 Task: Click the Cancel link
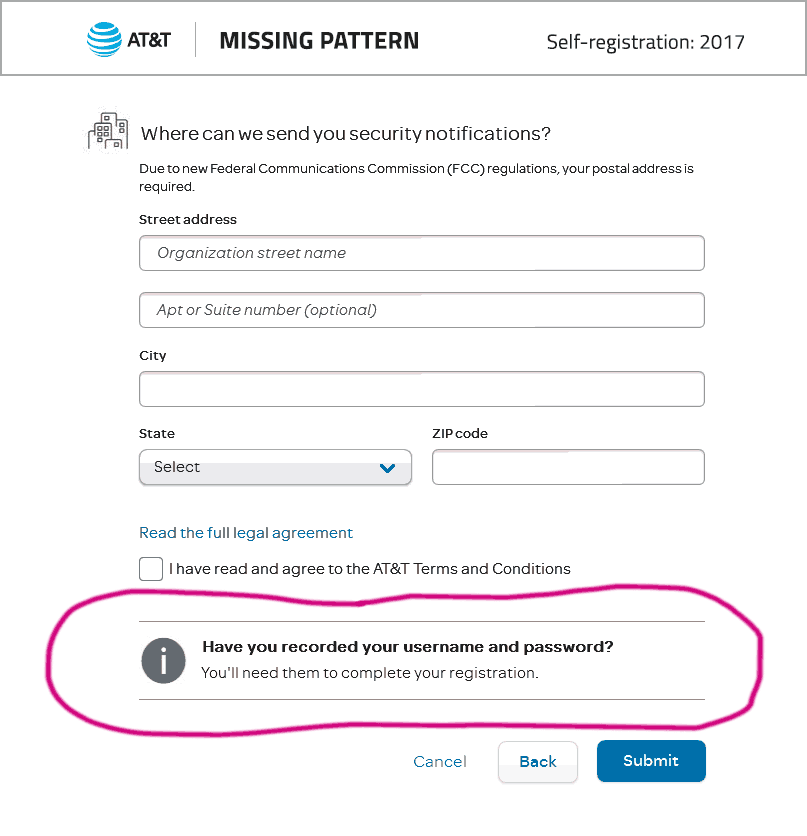pyautogui.click(x=439, y=761)
